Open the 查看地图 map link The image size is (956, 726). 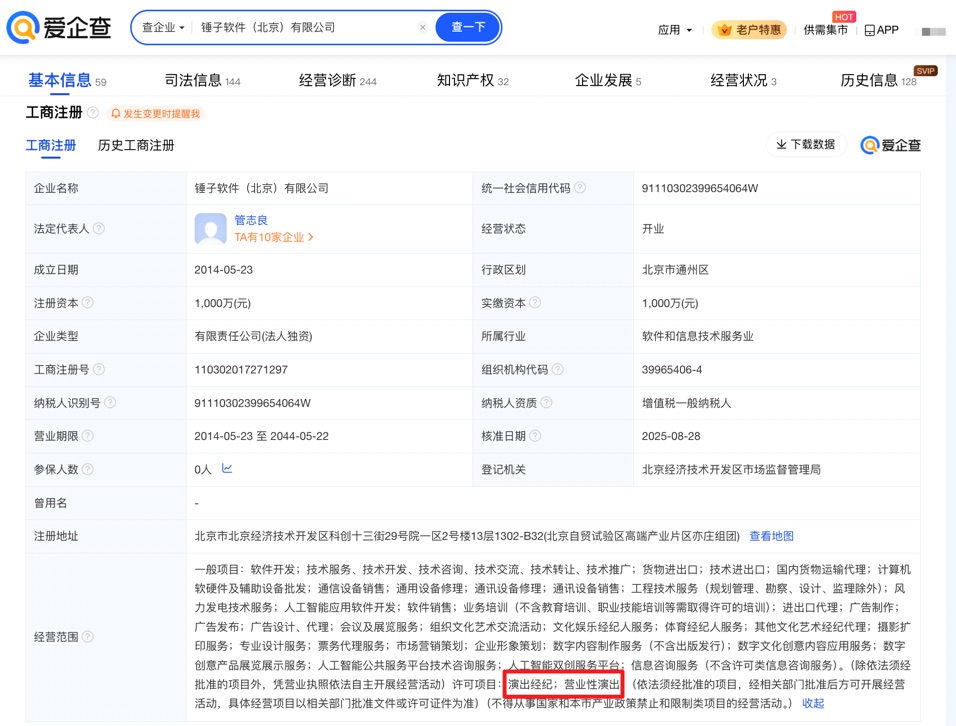click(x=771, y=536)
